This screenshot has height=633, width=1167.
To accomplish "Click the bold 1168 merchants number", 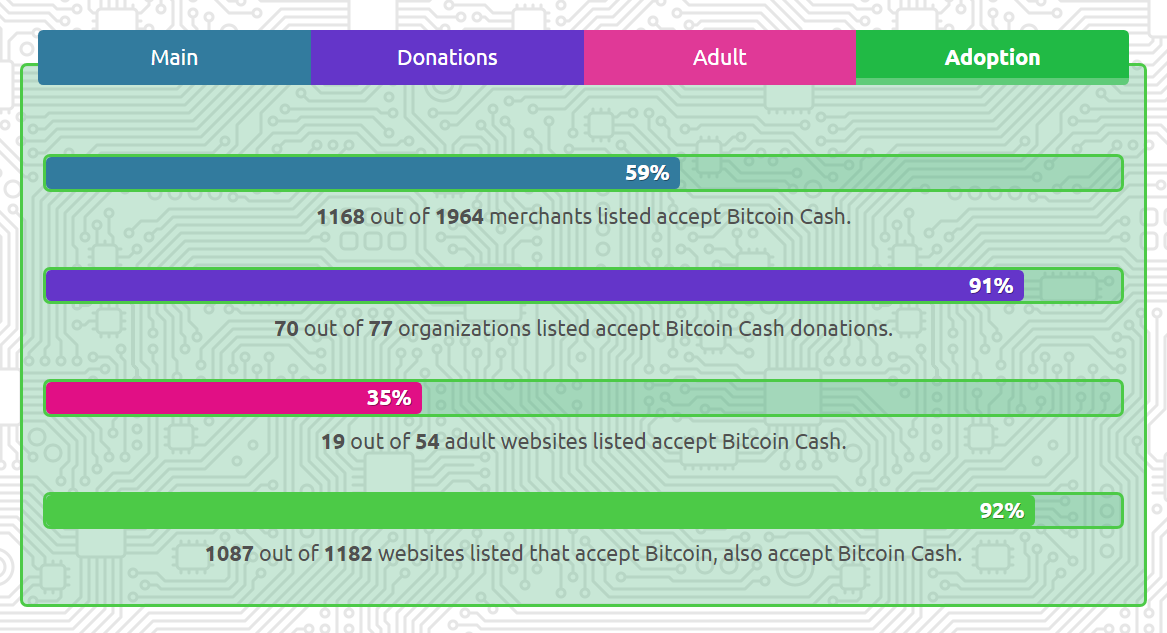I will (340, 216).
